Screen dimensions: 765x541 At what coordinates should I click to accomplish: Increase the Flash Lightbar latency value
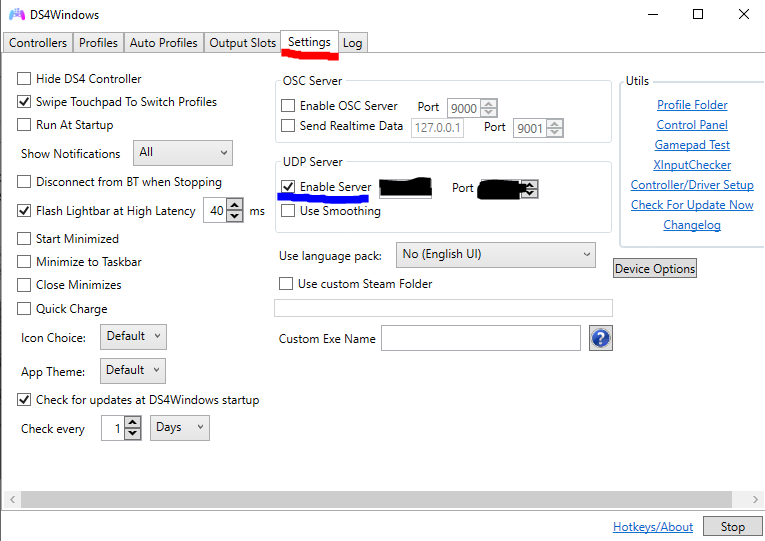click(x=235, y=205)
